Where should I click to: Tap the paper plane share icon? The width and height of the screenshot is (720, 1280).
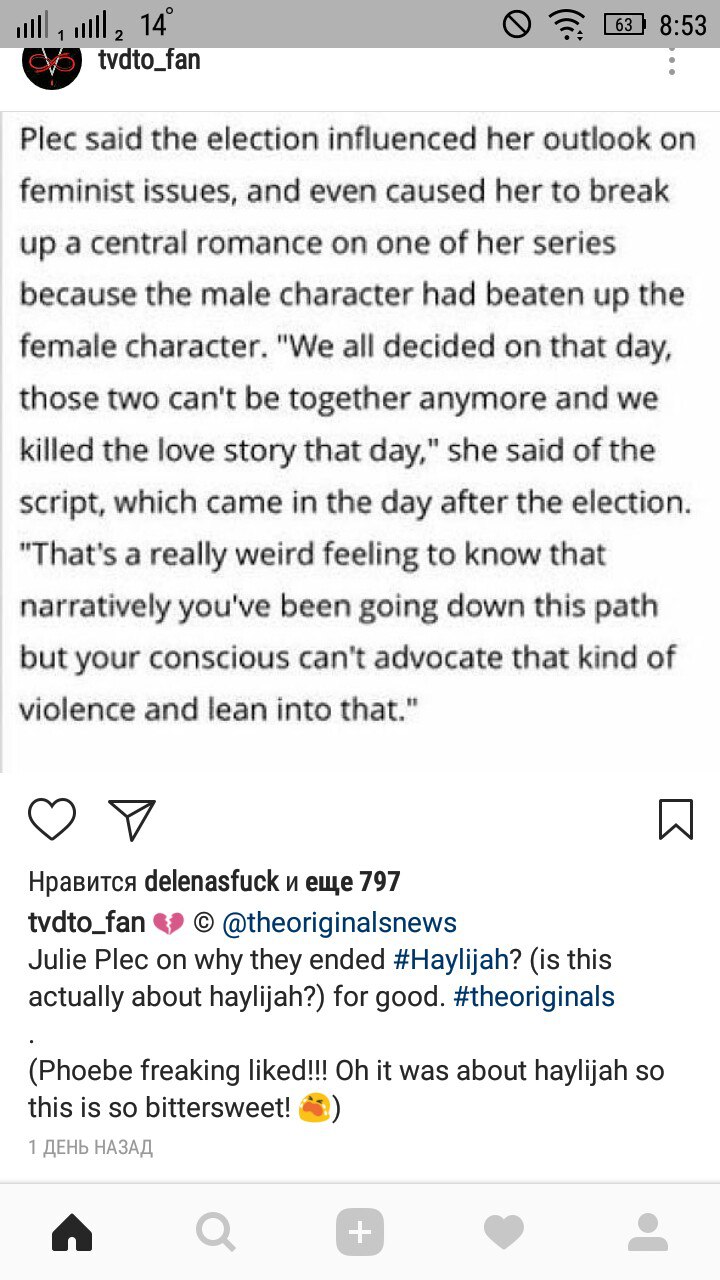[131, 819]
